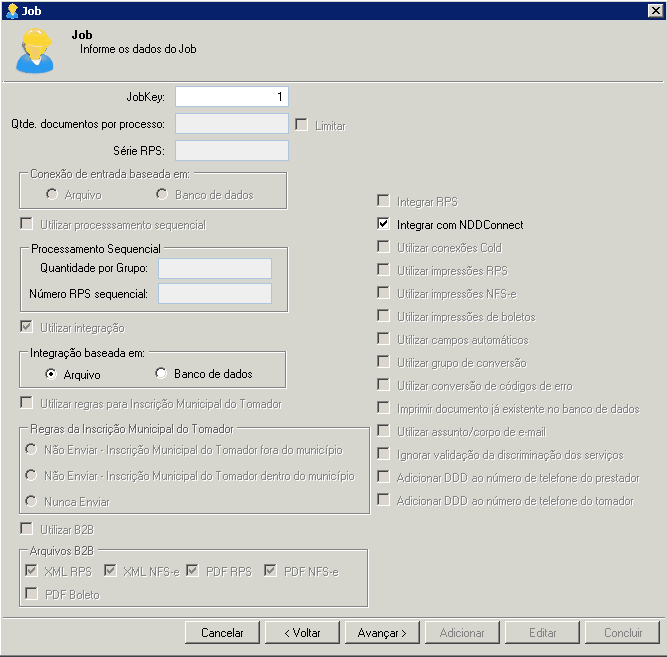Click the Qtde. documentos por processo field
The image size is (667, 657).
click(232, 124)
